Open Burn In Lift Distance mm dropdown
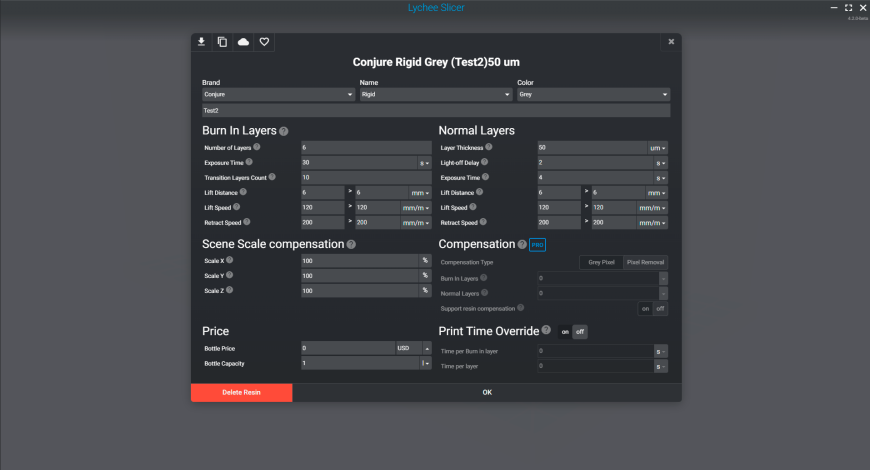The image size is (870, 470). pyautogui.click(x=420, y=193)
